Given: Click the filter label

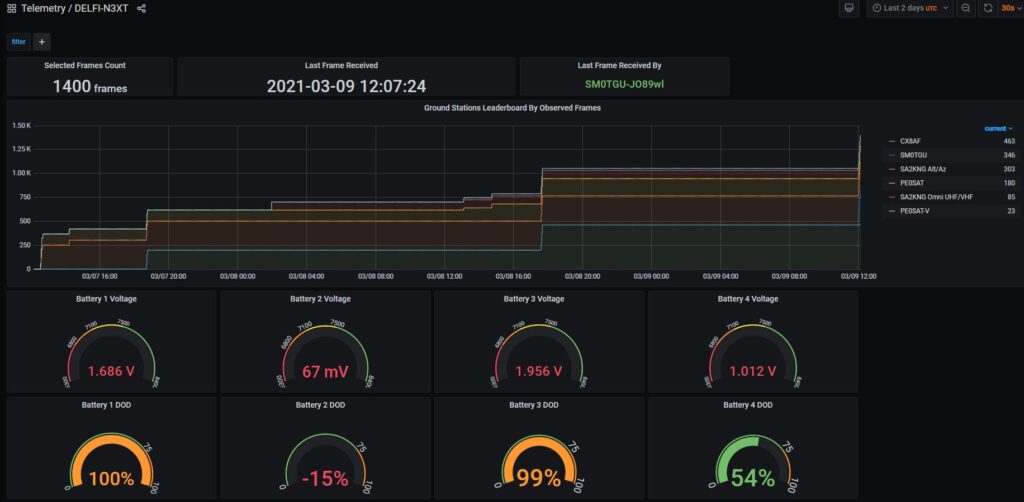Looking at the screenshot, I should [x=18, y=42].
